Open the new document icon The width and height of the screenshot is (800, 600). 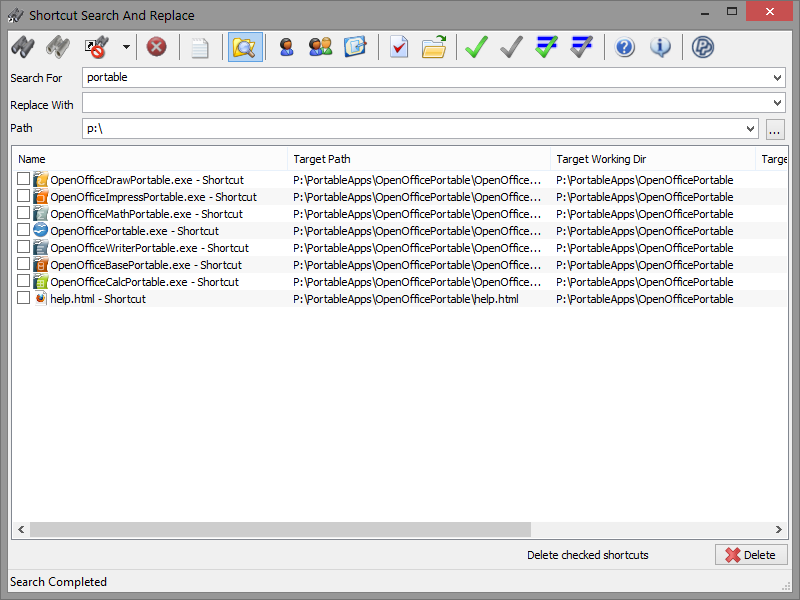pos(199,47)
